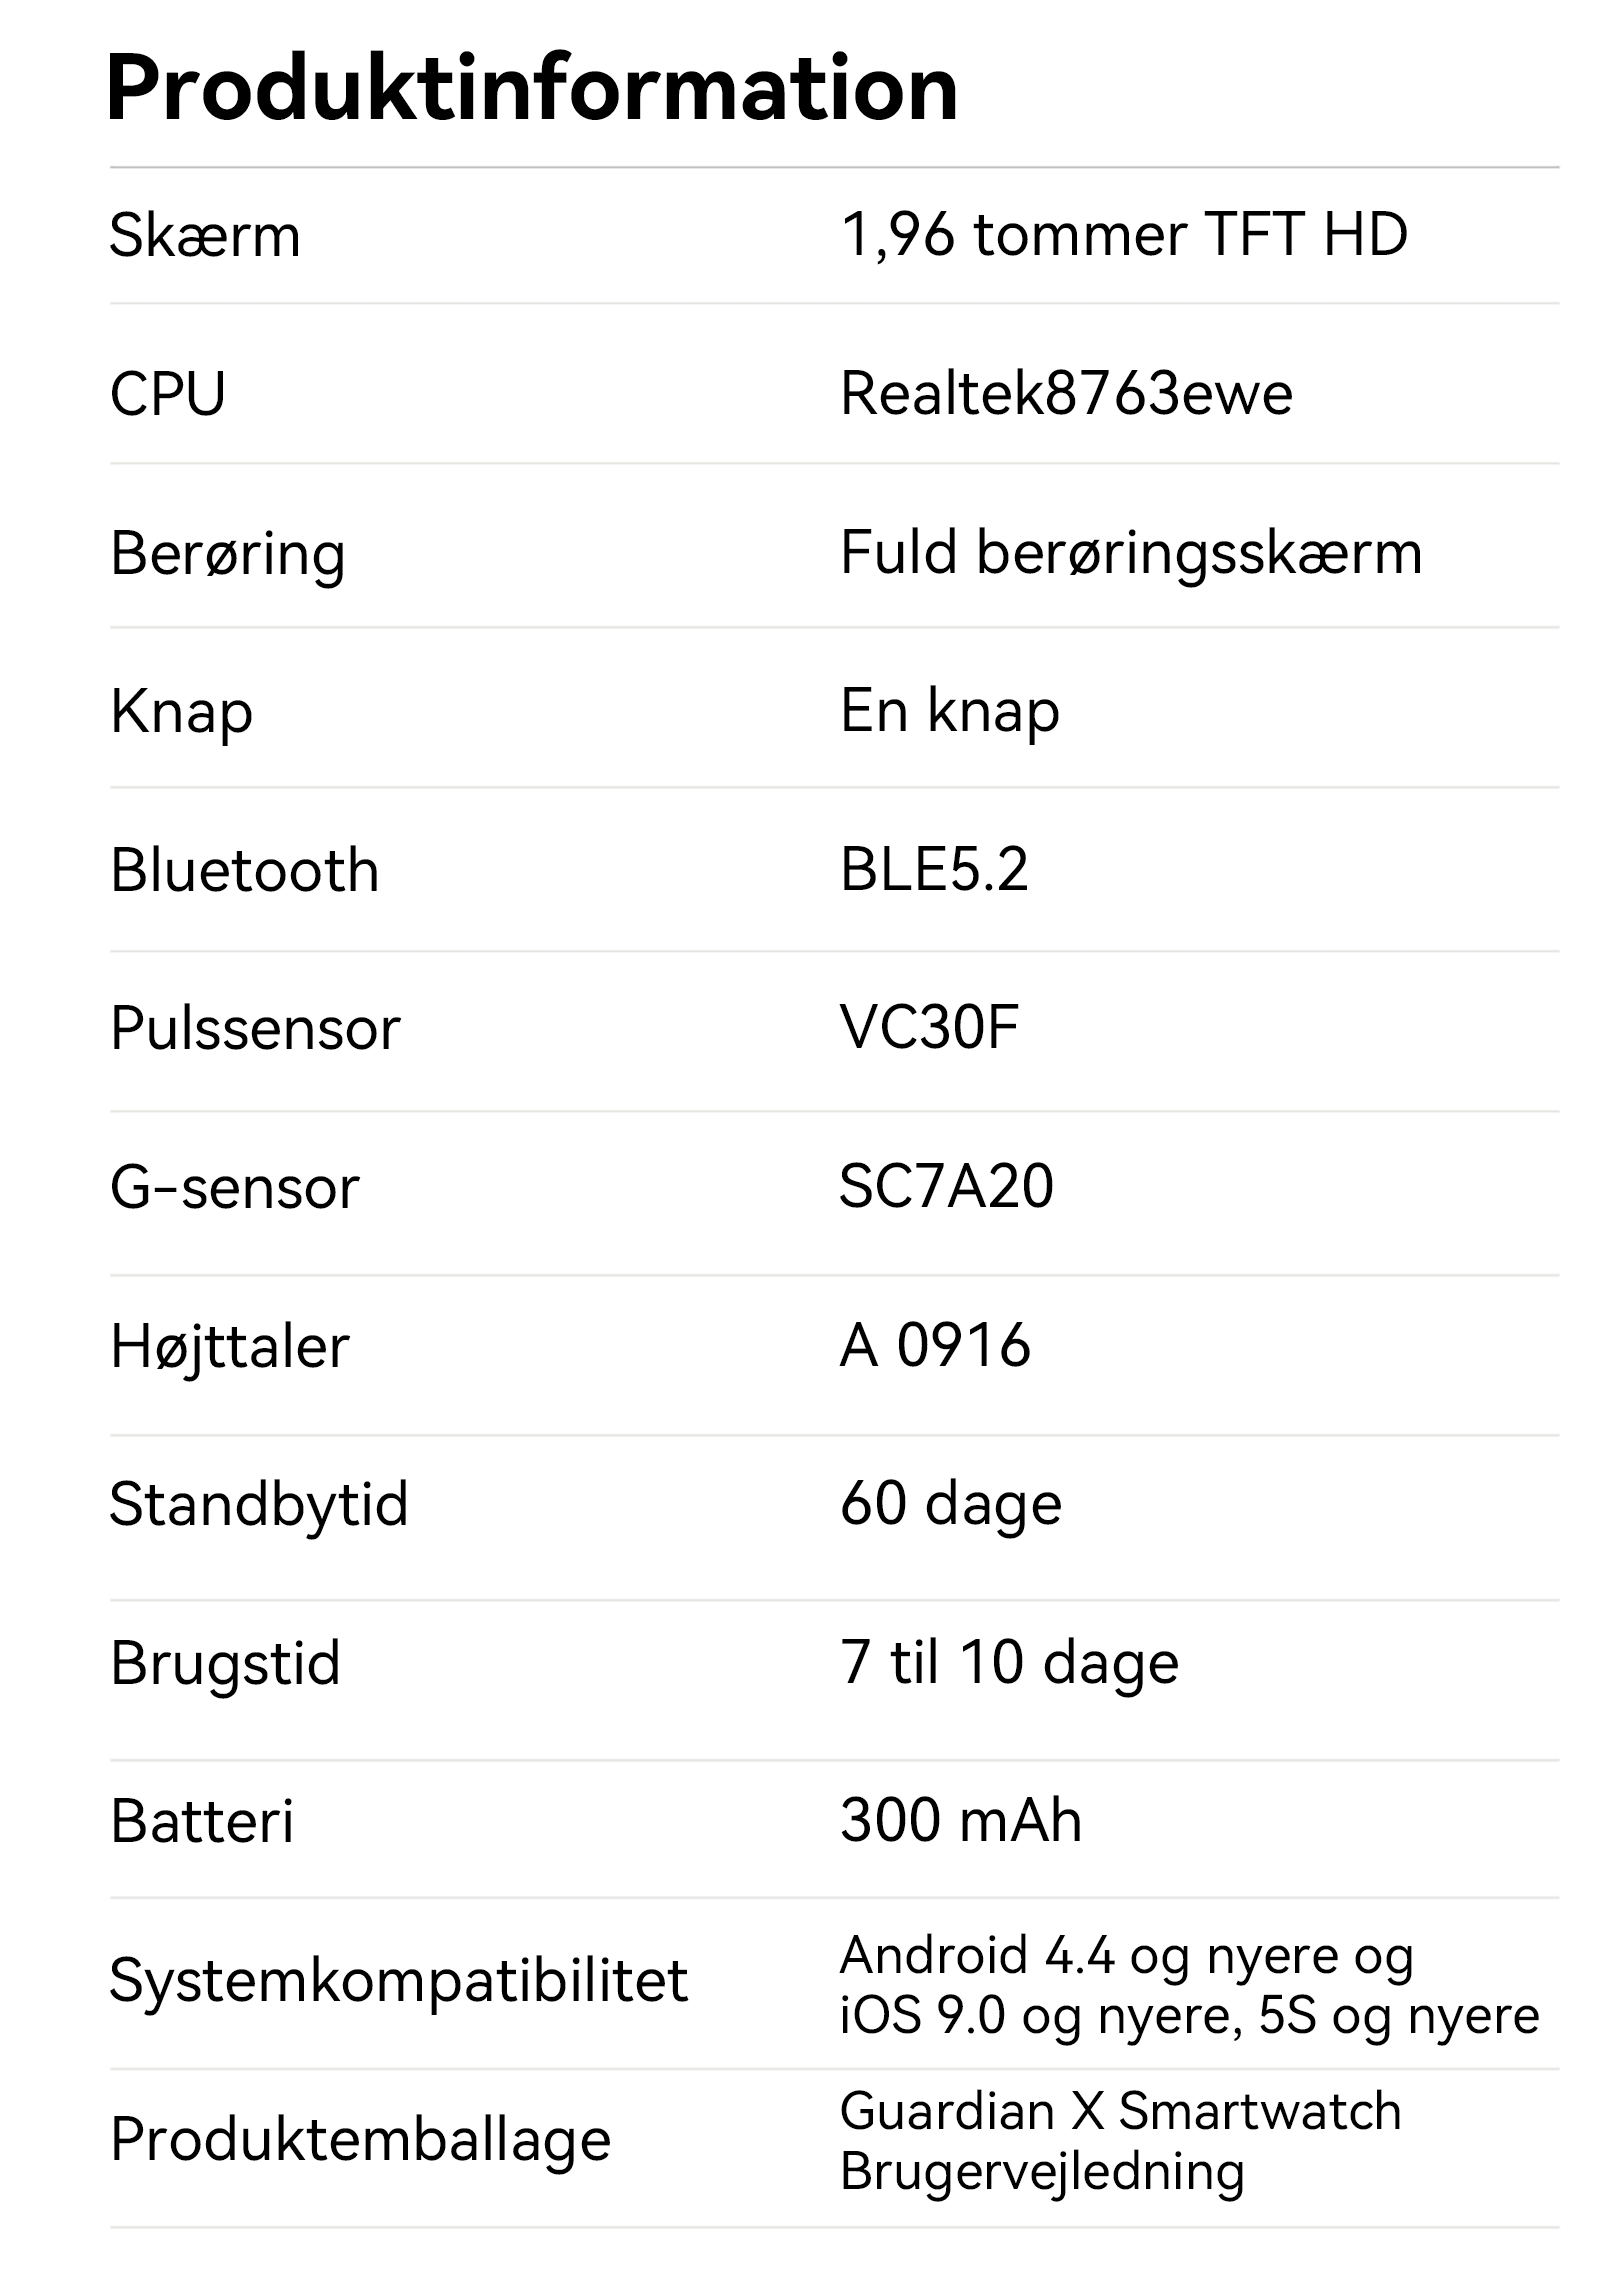Viewport: 1600px width, 2296px height.
Task: Click the Systemkompatibilitet label
Action: pos(398,1980)
